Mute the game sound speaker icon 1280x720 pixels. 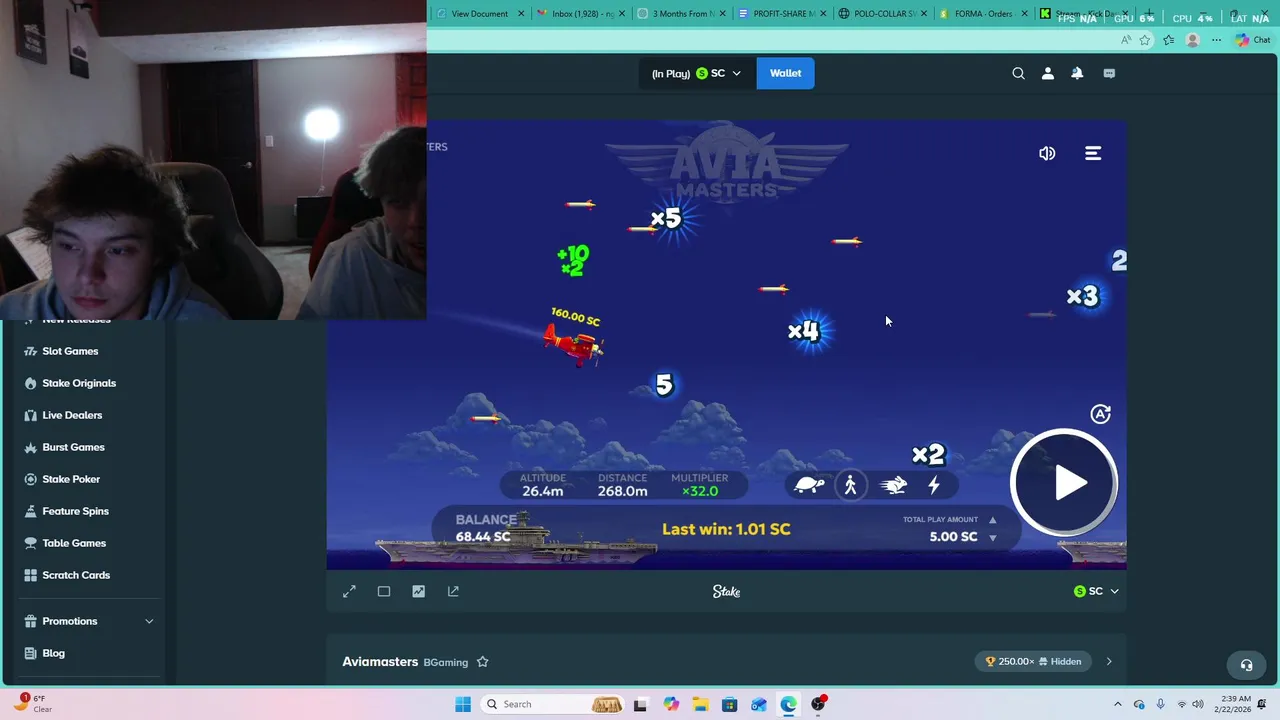click(1047, 153)
